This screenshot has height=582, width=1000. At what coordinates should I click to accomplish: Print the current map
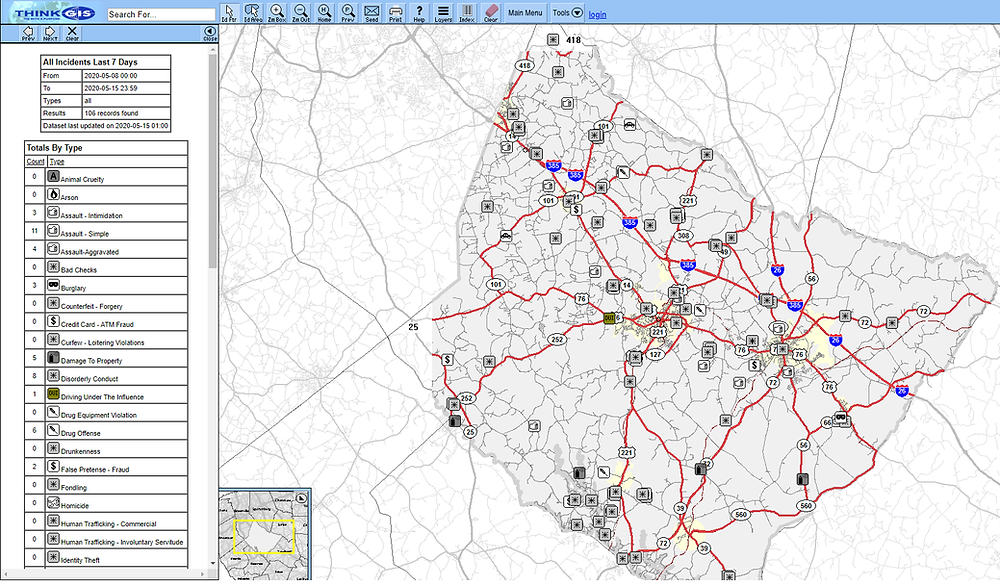[395, 13]
